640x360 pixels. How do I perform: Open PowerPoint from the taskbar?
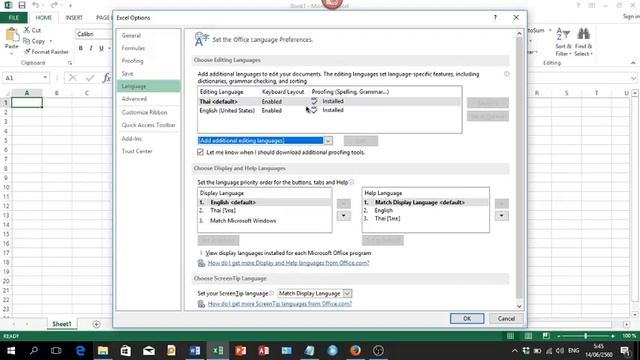click(x=240, y=351)
